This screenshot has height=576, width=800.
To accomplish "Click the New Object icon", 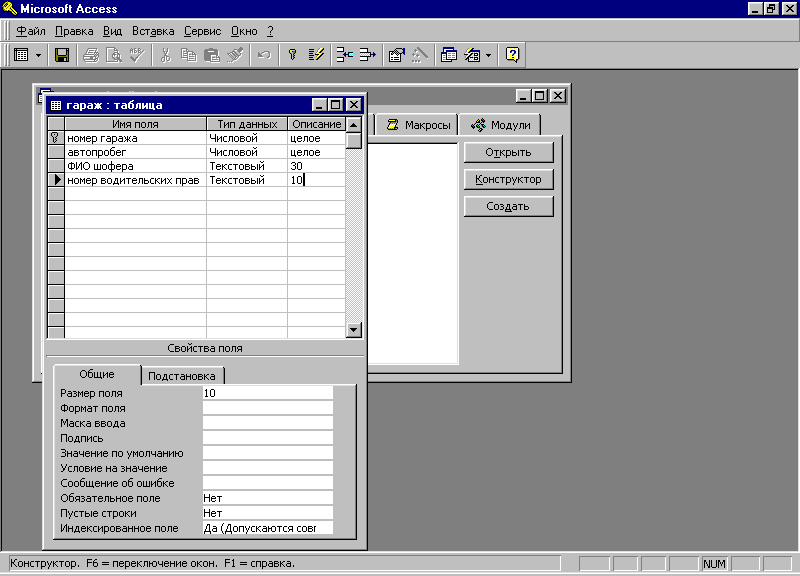I will 472,55.
